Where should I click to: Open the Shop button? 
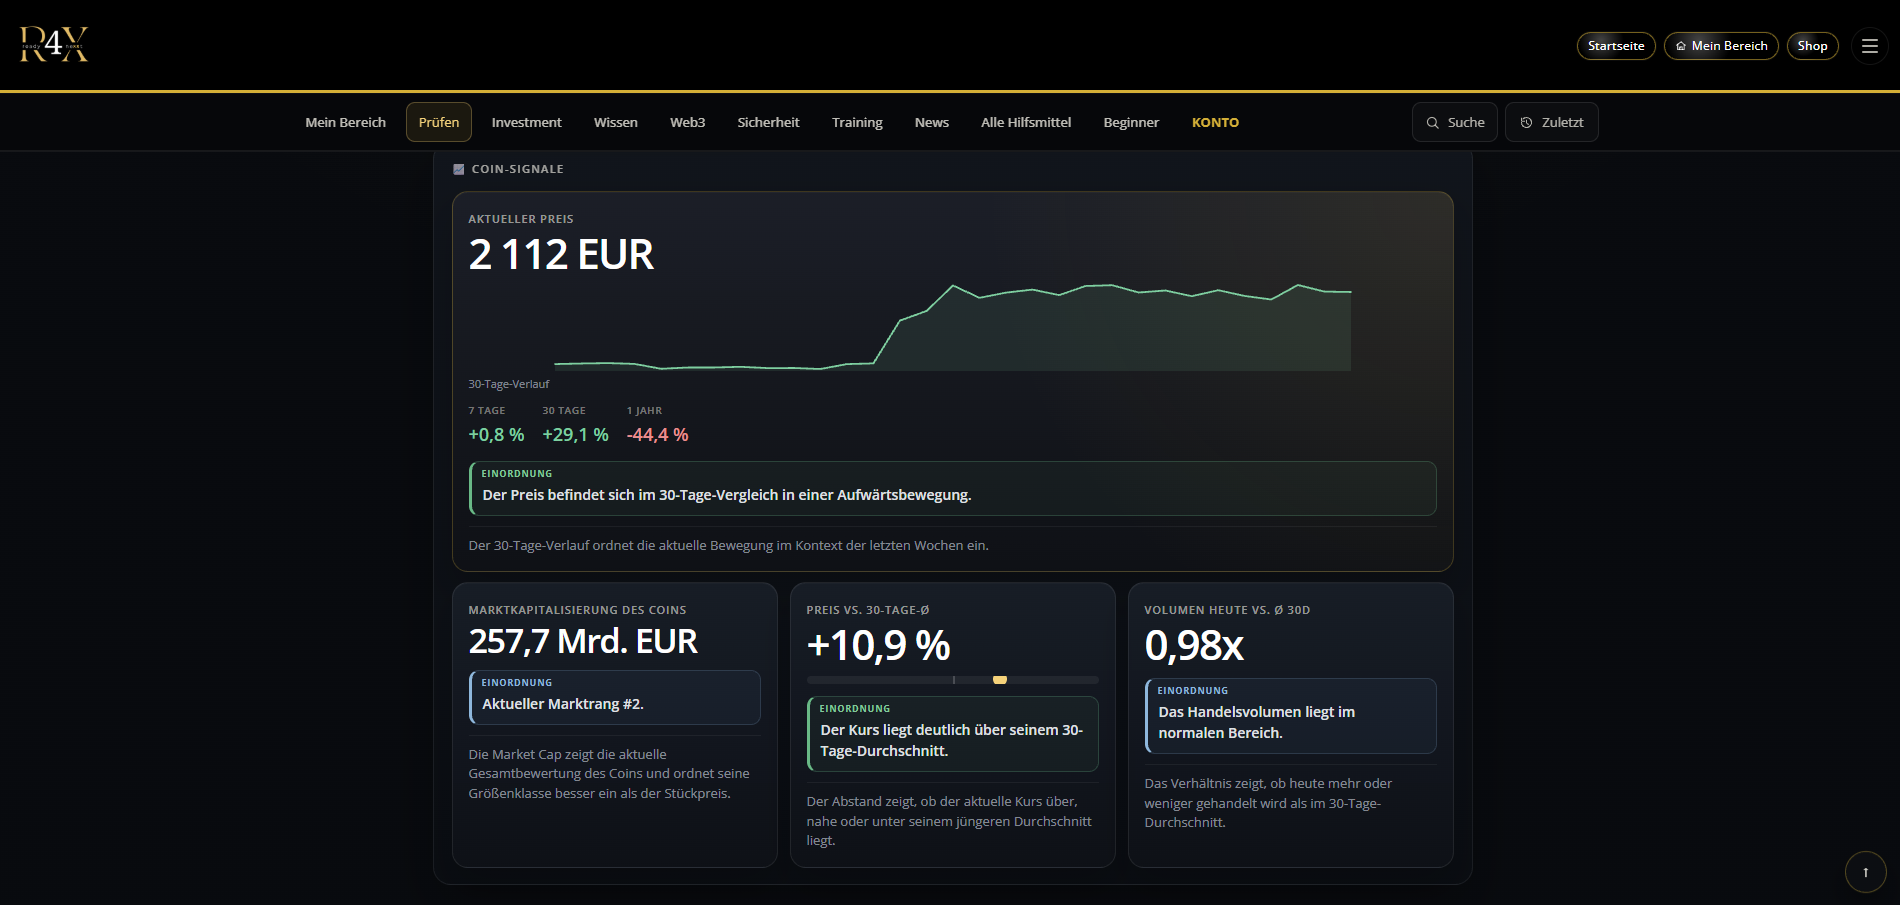point(1812,46)
